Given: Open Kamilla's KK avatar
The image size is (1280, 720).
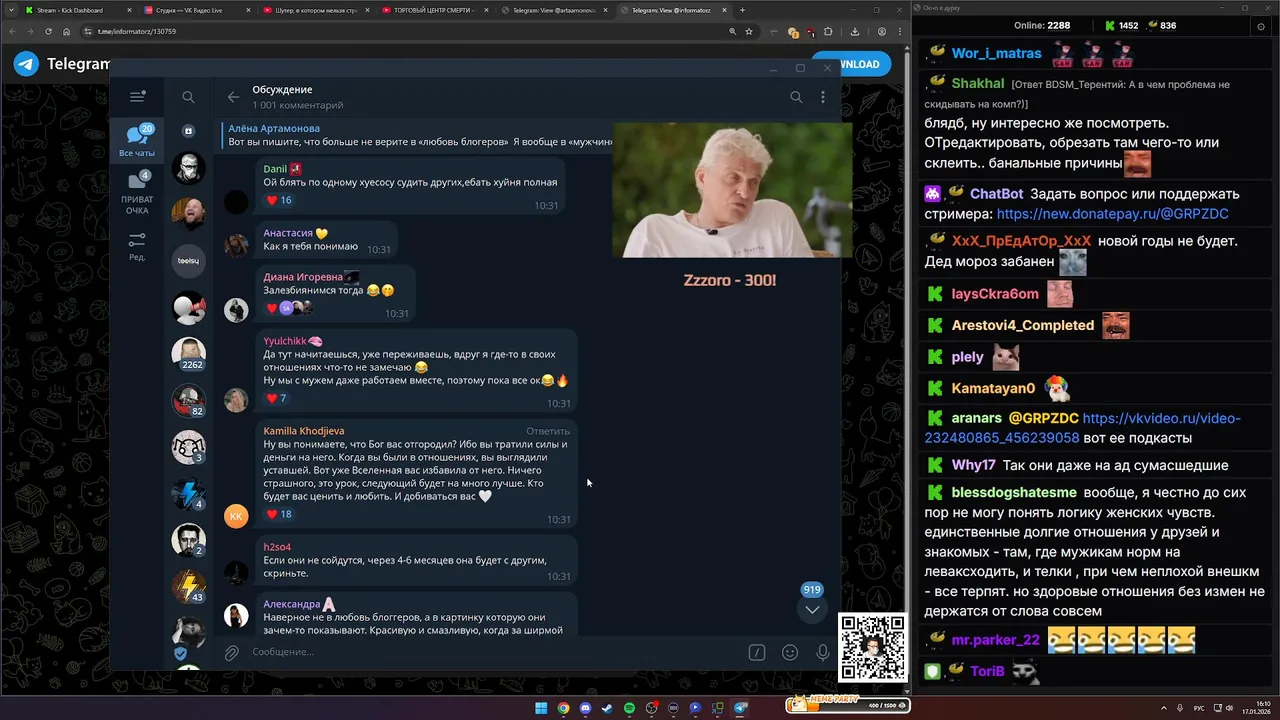Looking at the screenshot, I should point(236,516).
